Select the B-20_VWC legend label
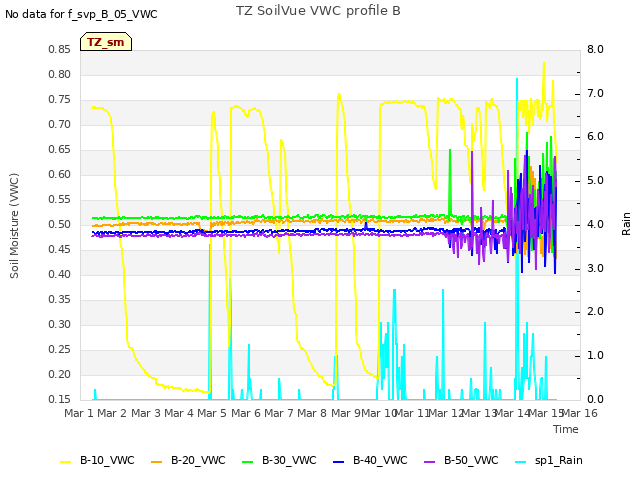 point(198,460)
